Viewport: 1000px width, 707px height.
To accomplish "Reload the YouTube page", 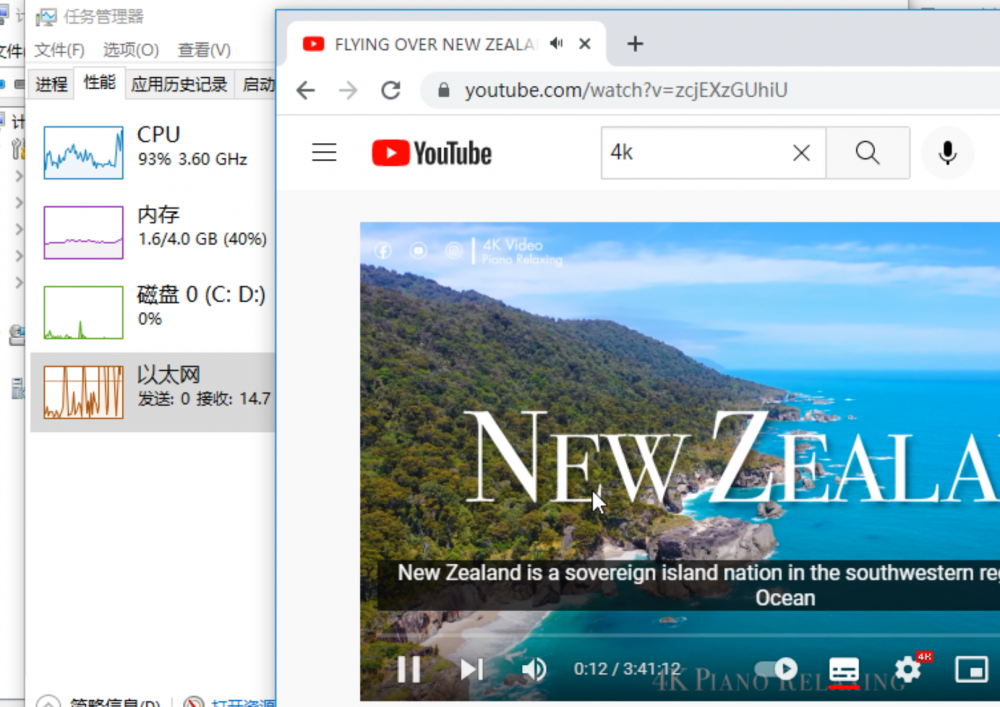I will click(x=391, y=90).
